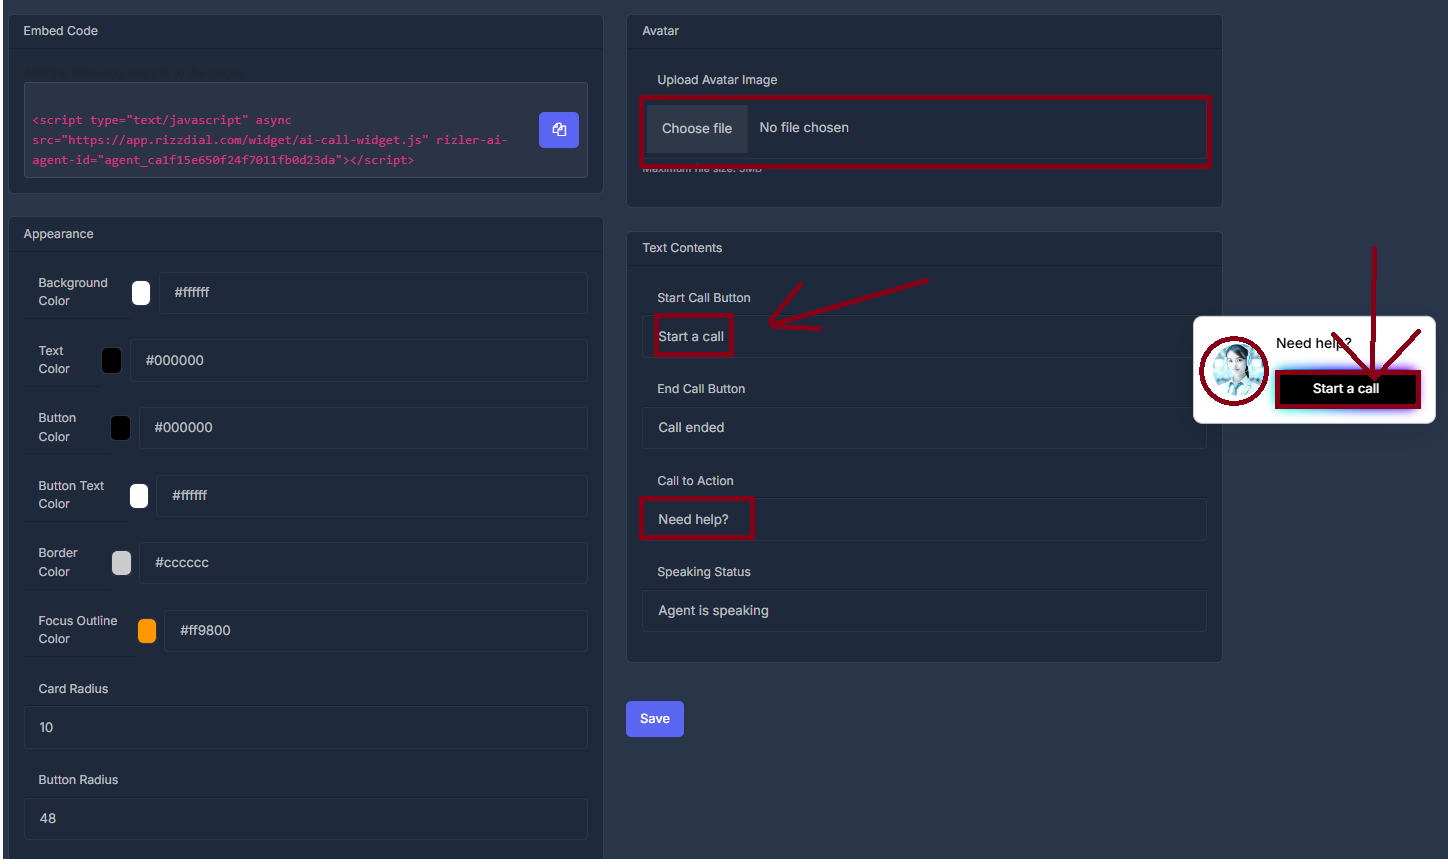
Task: Click the Card Radius label
Action: click(x=73, y=689)
